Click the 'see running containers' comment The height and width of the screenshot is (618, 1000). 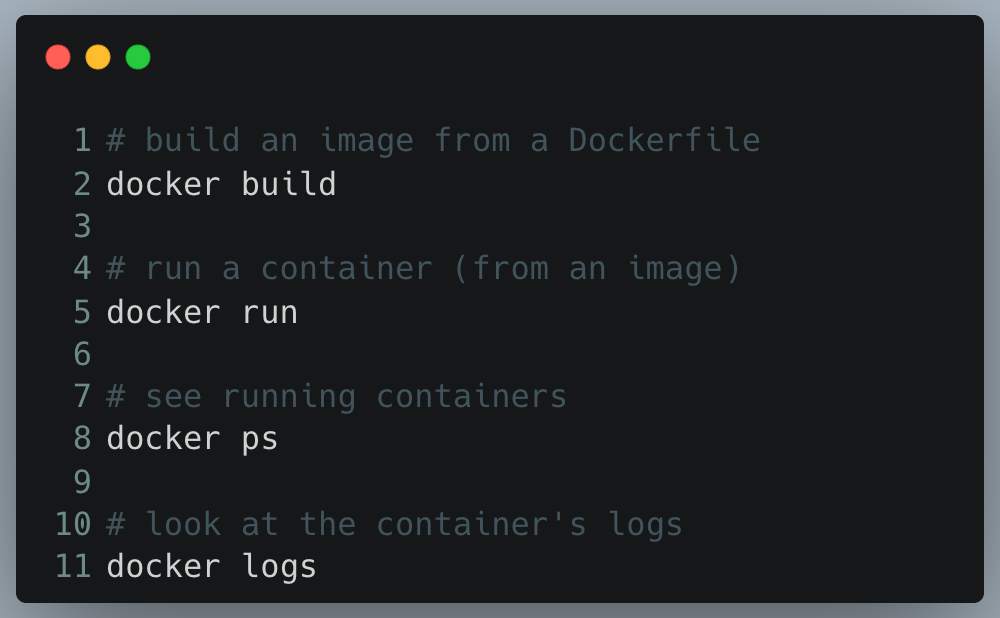(x=356, y=397)
